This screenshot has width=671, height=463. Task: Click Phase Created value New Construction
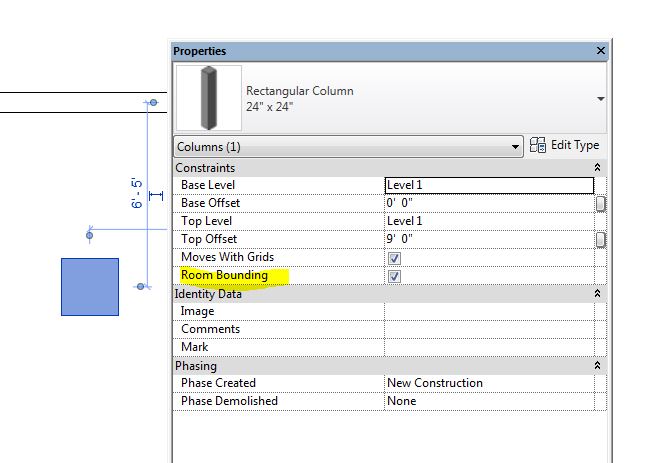(x=489, y=383)
